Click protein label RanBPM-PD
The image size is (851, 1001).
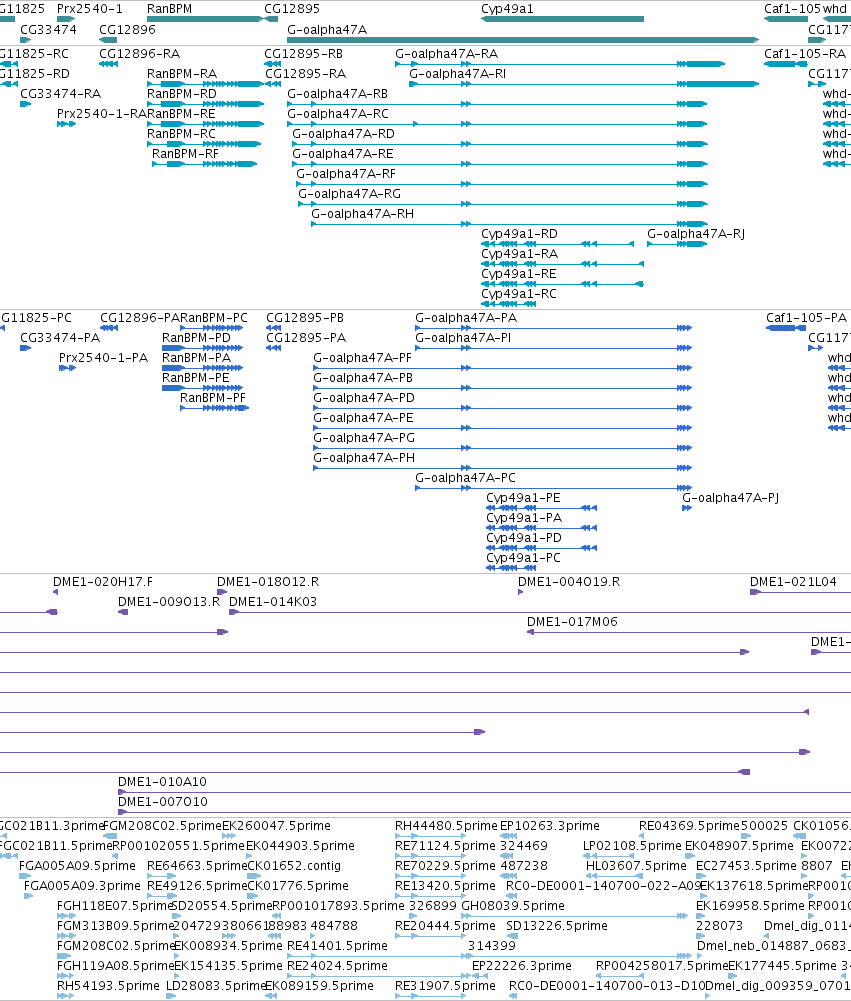point(196,338)
